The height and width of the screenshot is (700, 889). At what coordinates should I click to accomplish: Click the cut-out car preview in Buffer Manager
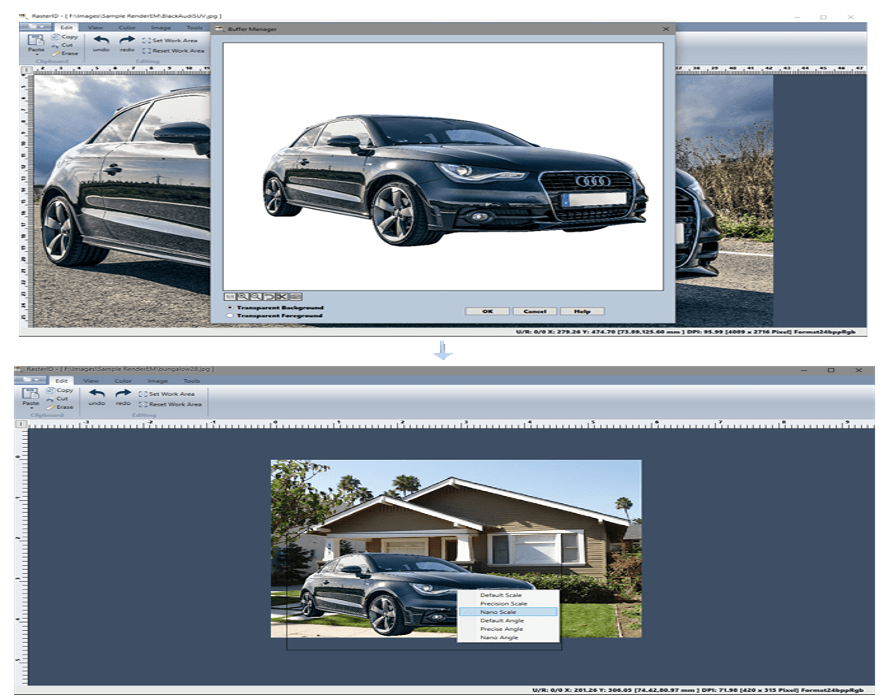point(455,180)
